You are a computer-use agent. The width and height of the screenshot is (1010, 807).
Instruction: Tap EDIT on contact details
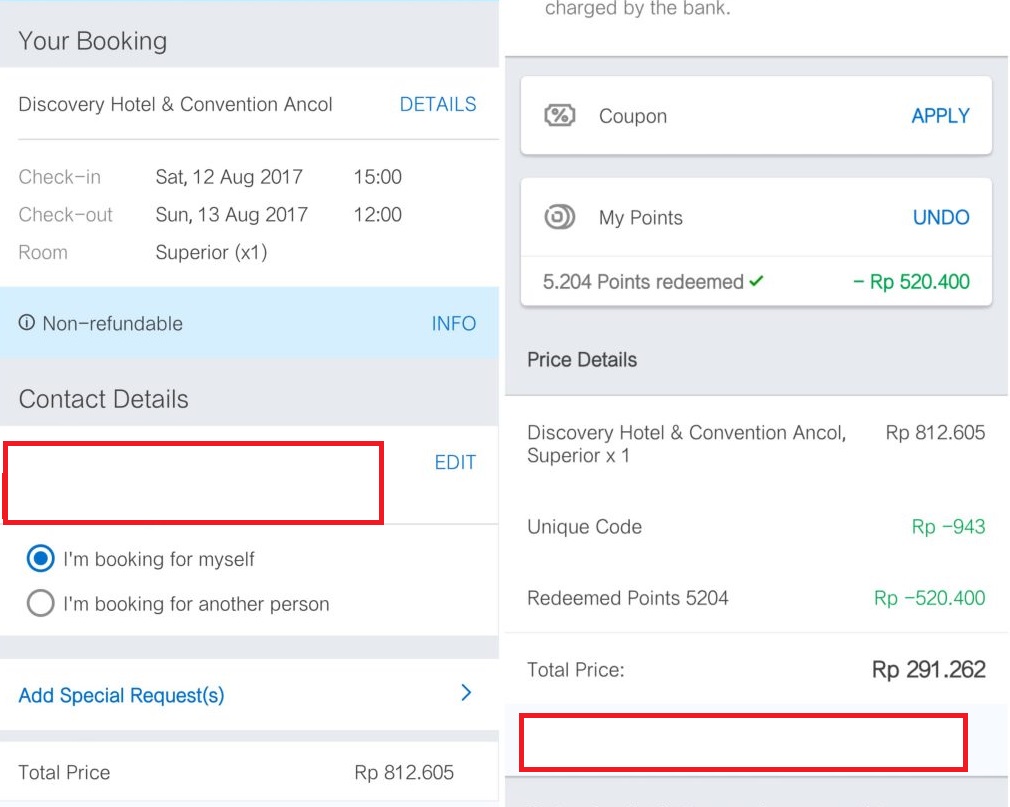455,462
